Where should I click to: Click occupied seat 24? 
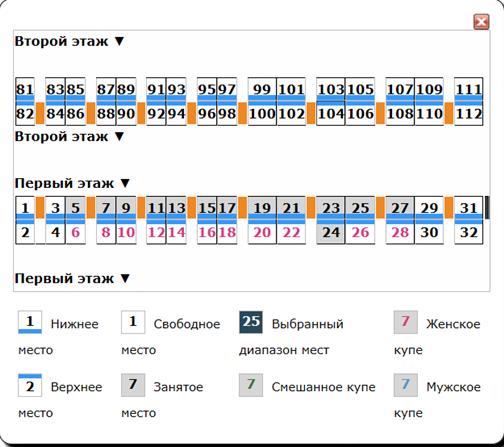pos(331,232)
